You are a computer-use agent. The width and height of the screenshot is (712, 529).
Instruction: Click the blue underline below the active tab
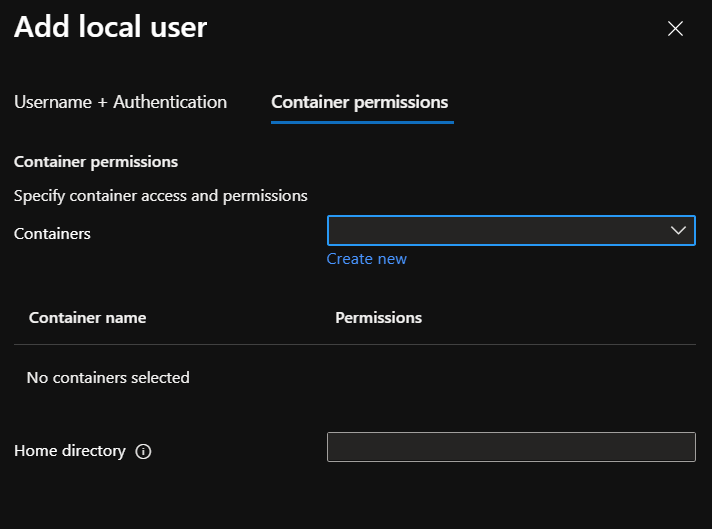point(362,122)
